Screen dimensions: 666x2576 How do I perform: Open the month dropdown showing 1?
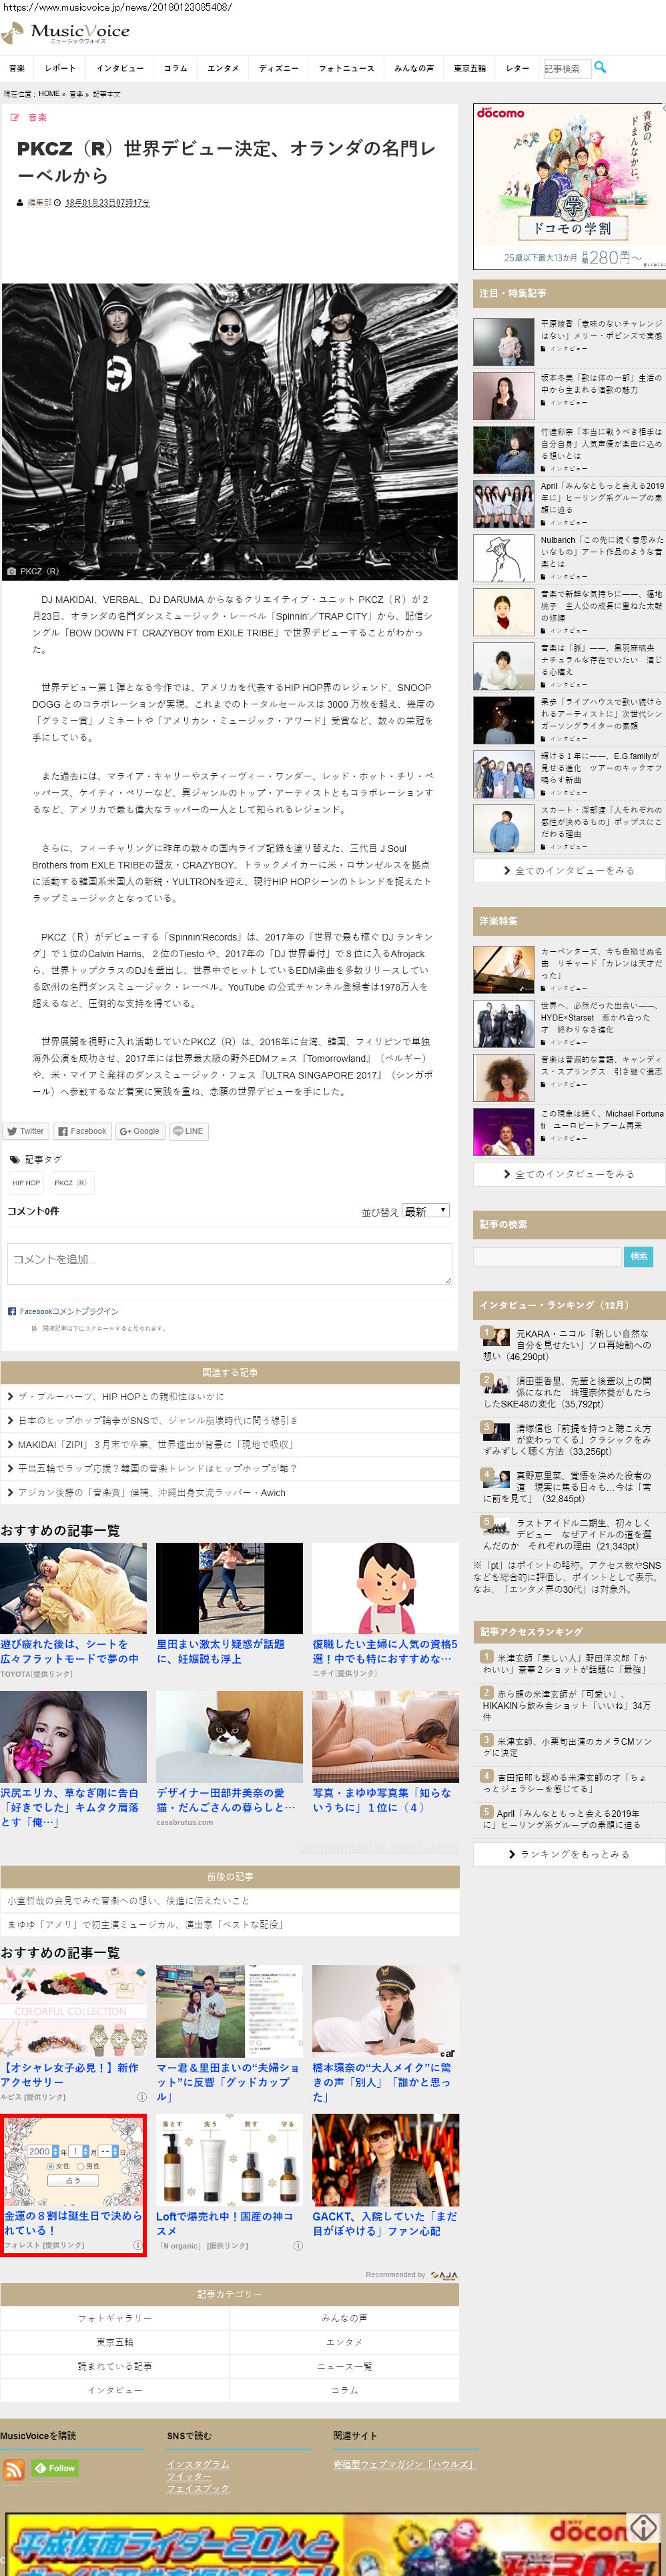[x=79, y=2151]
